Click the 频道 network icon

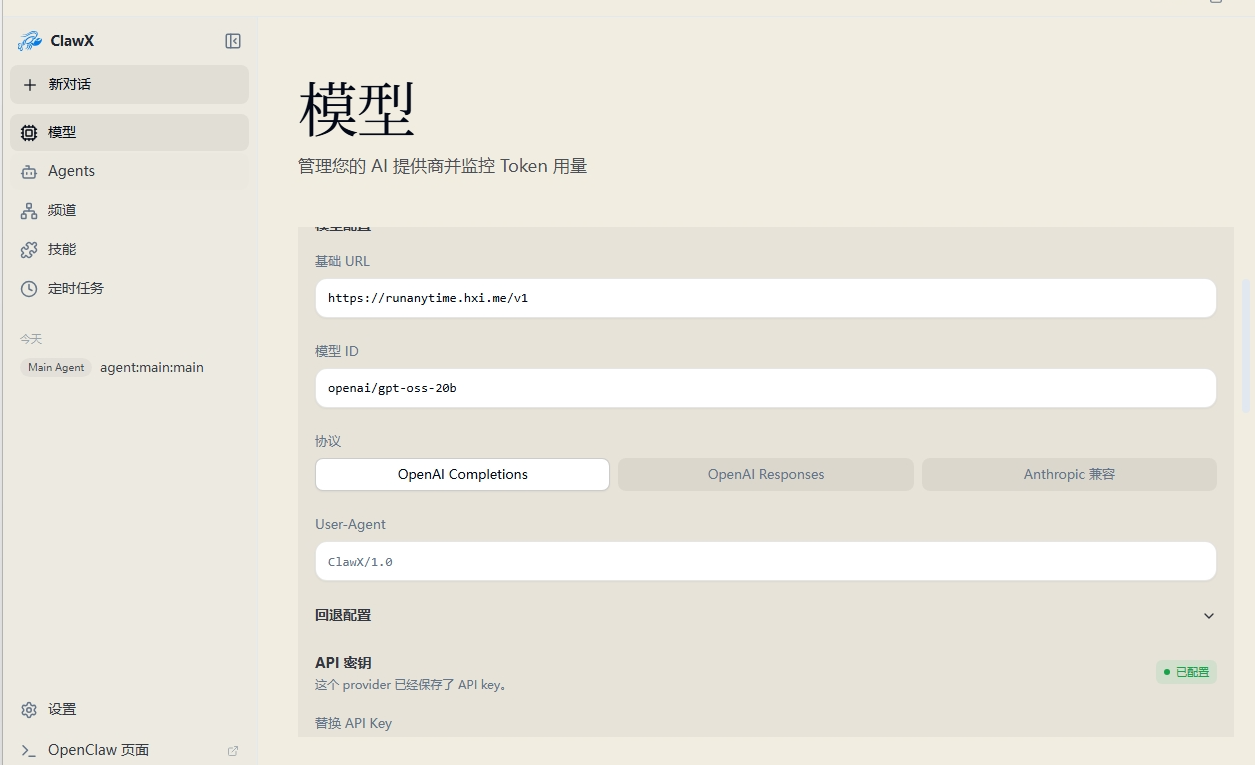(29, 210)
